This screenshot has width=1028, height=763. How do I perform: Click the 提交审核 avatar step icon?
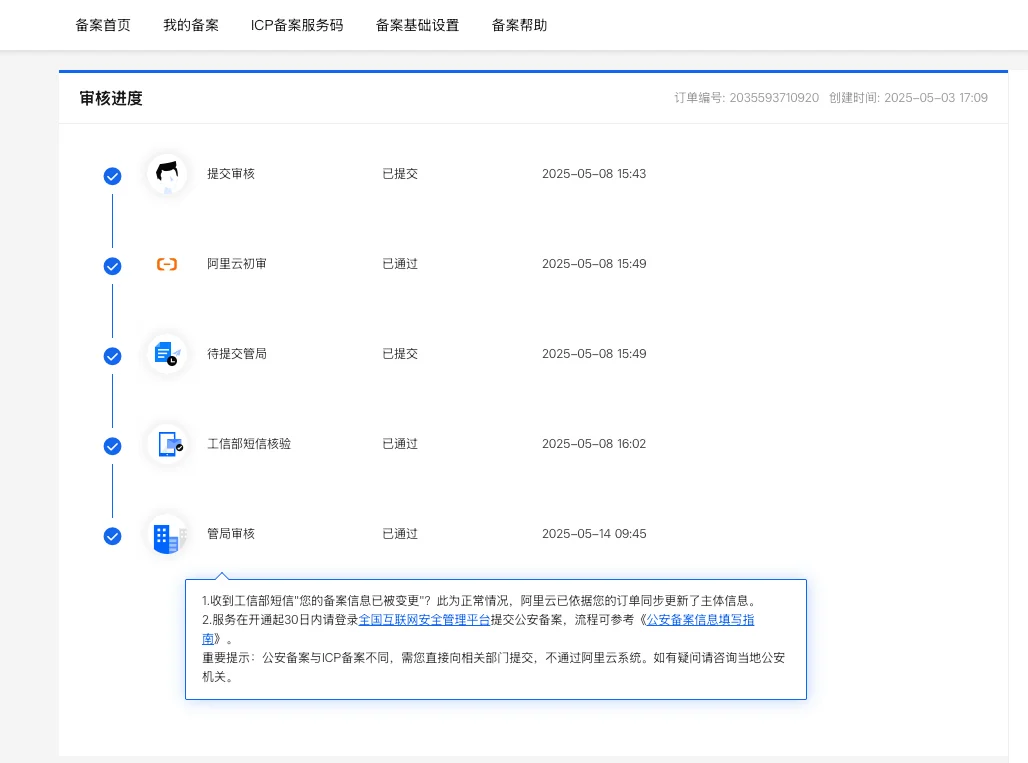(166, 172)
